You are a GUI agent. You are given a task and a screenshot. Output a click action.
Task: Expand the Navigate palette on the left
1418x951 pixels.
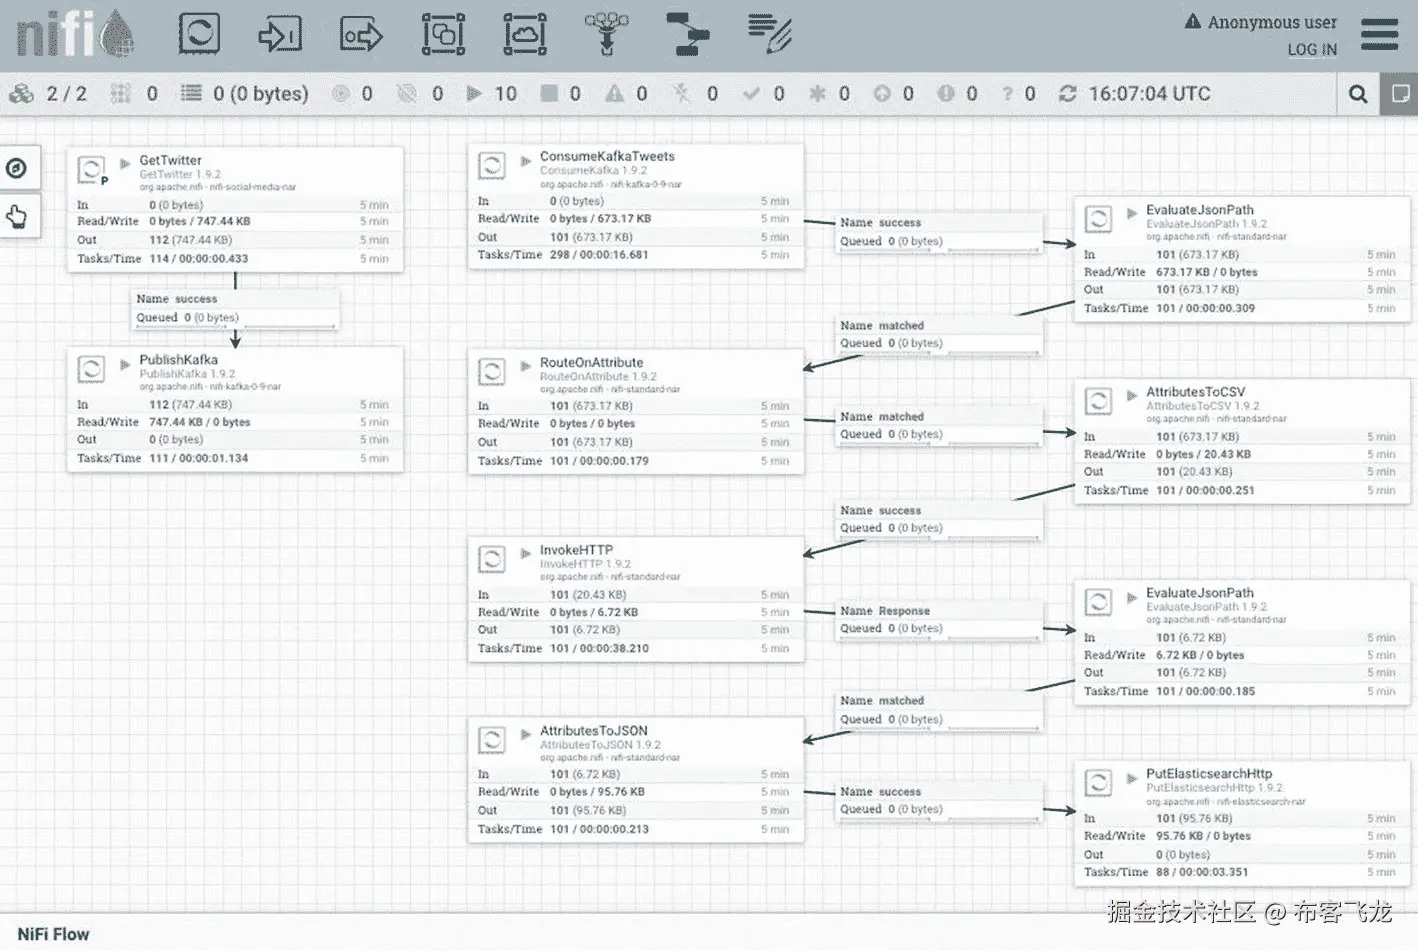pos(17,168)
